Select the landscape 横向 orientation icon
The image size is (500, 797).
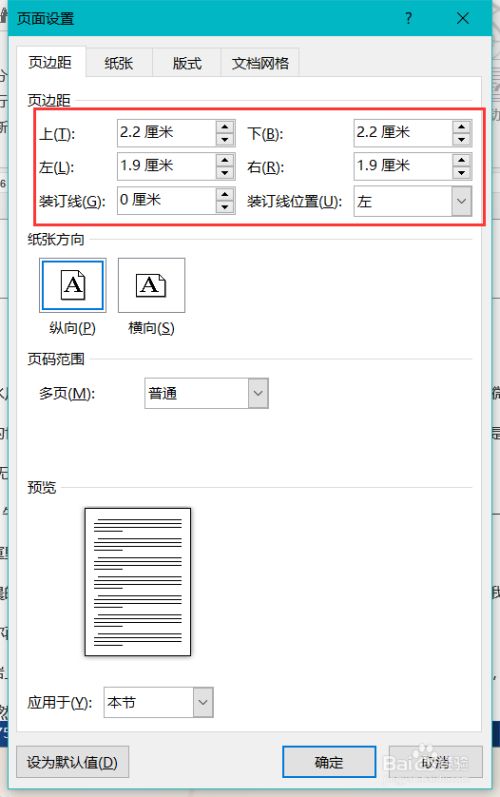point(151,285)
